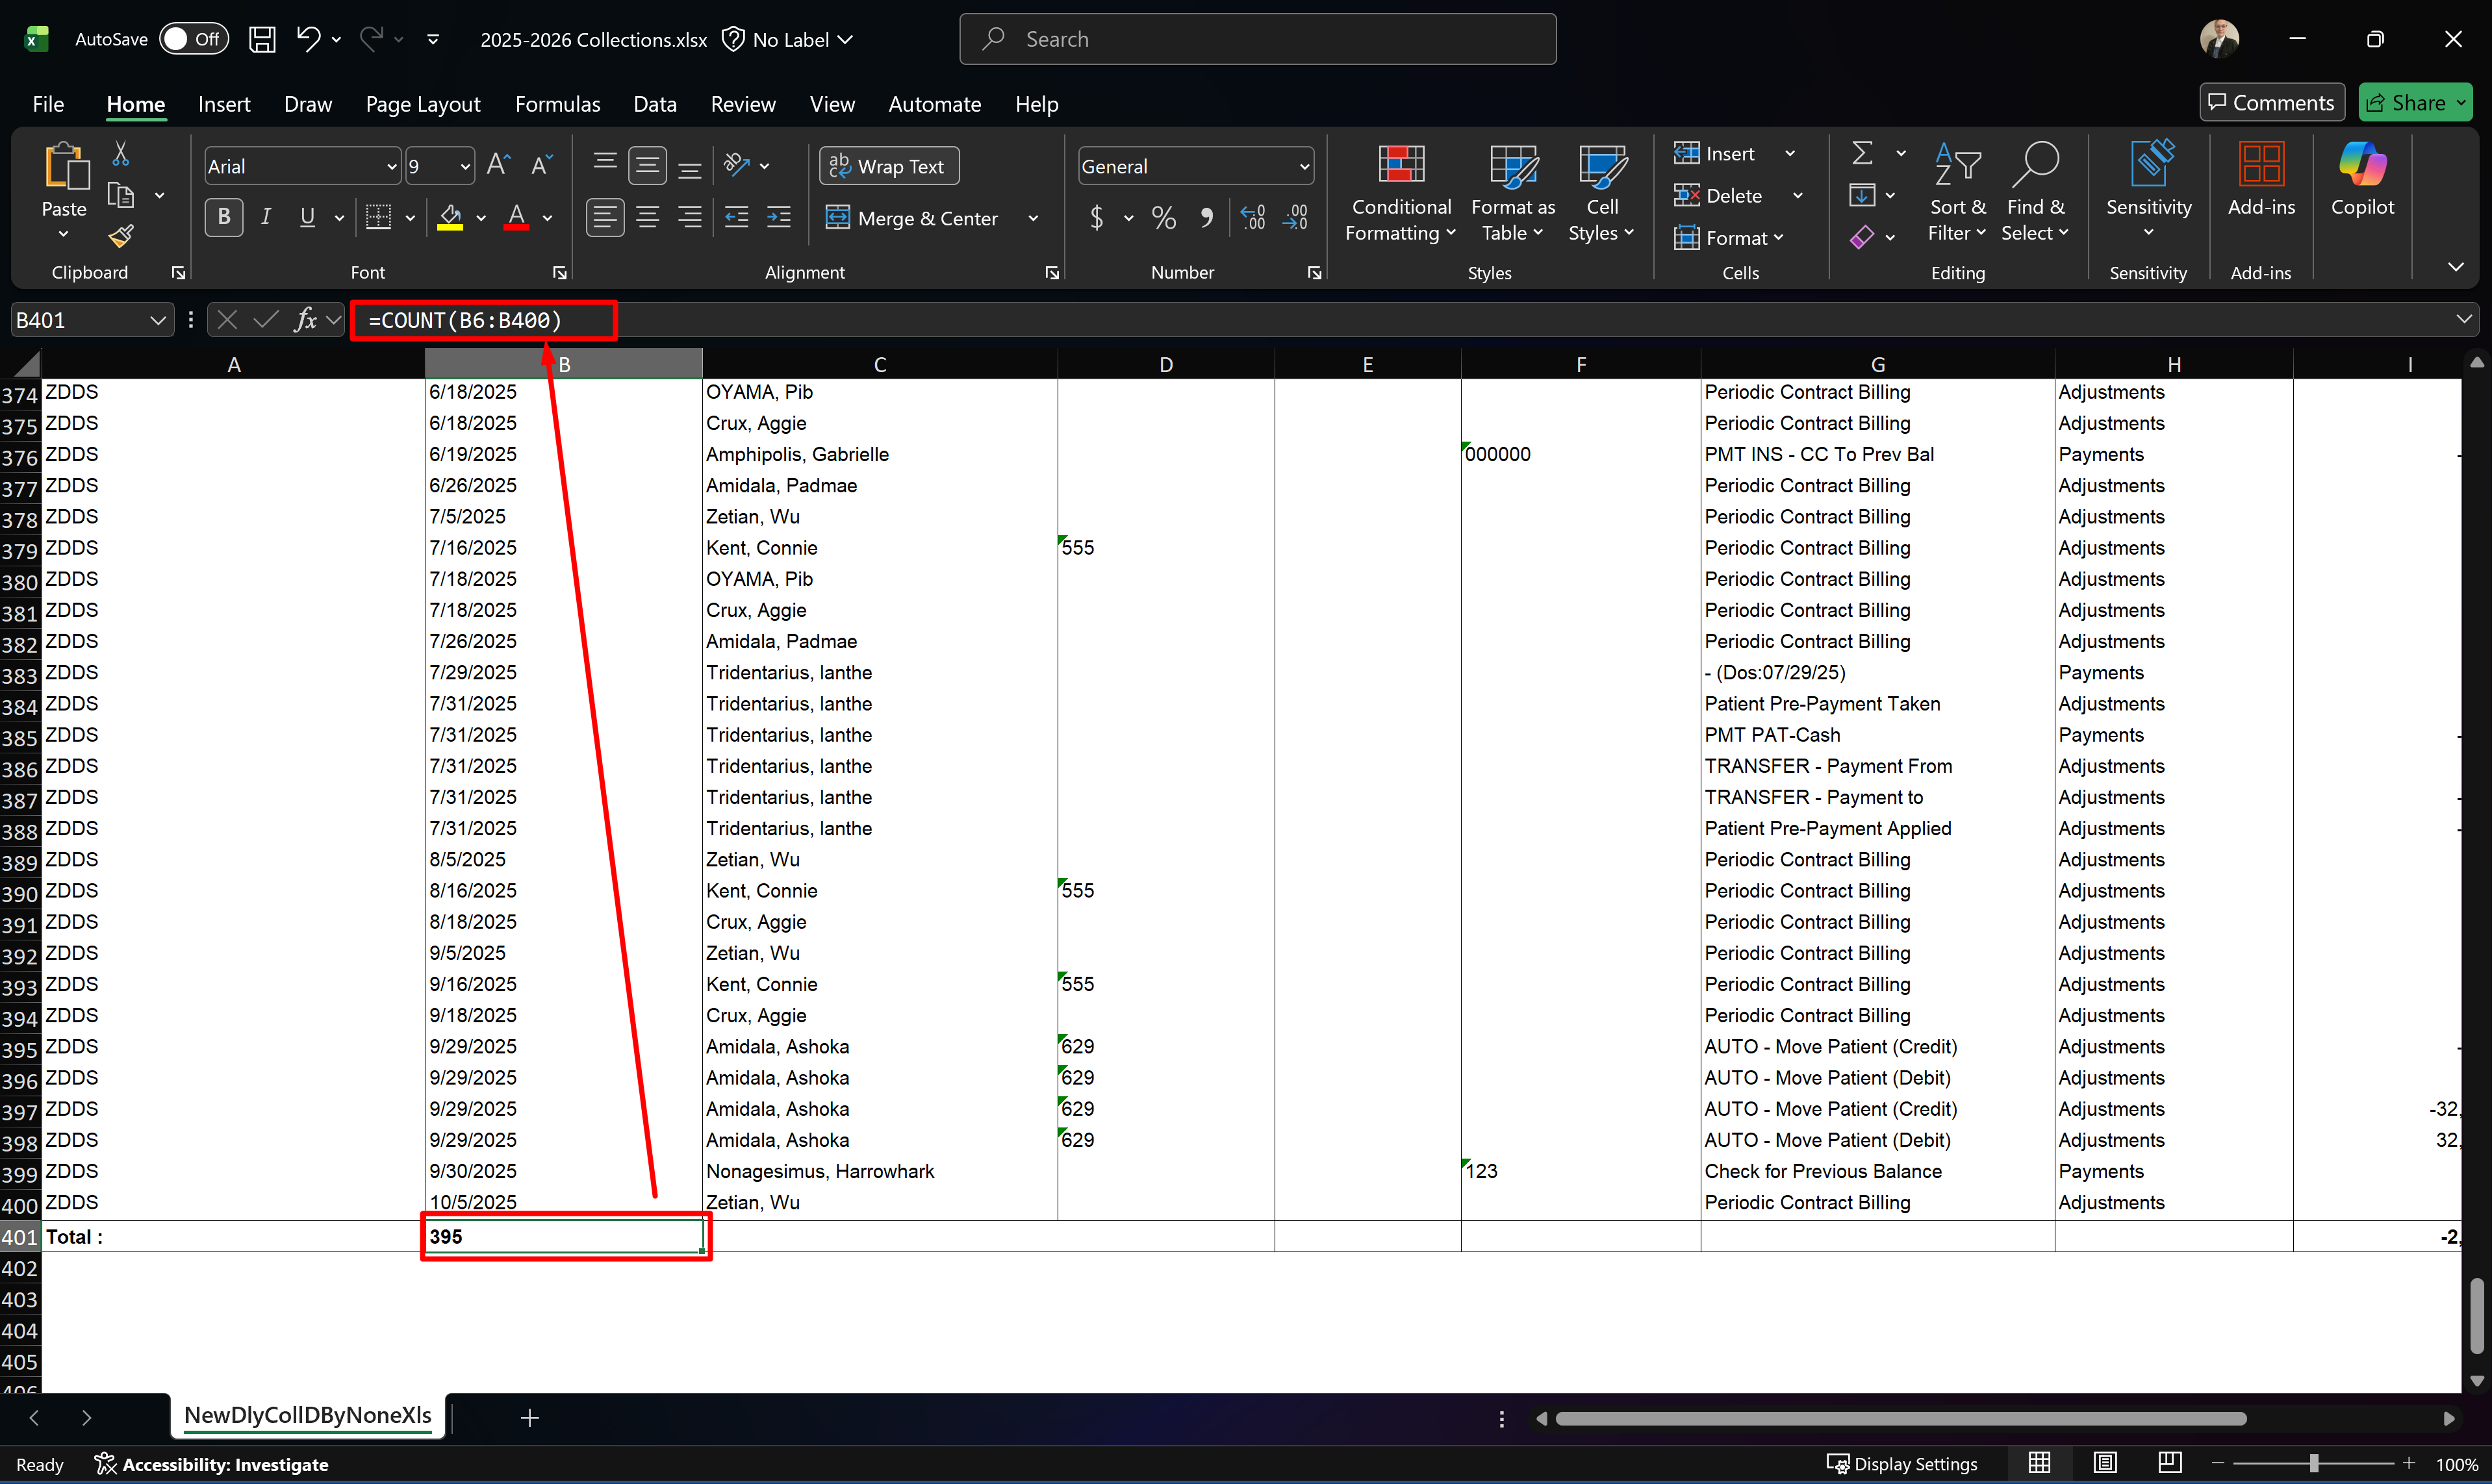This screenshot has height=1484, width=2492.
Task: Apply Accounting dollar number format
Action: coord(1097,217)
